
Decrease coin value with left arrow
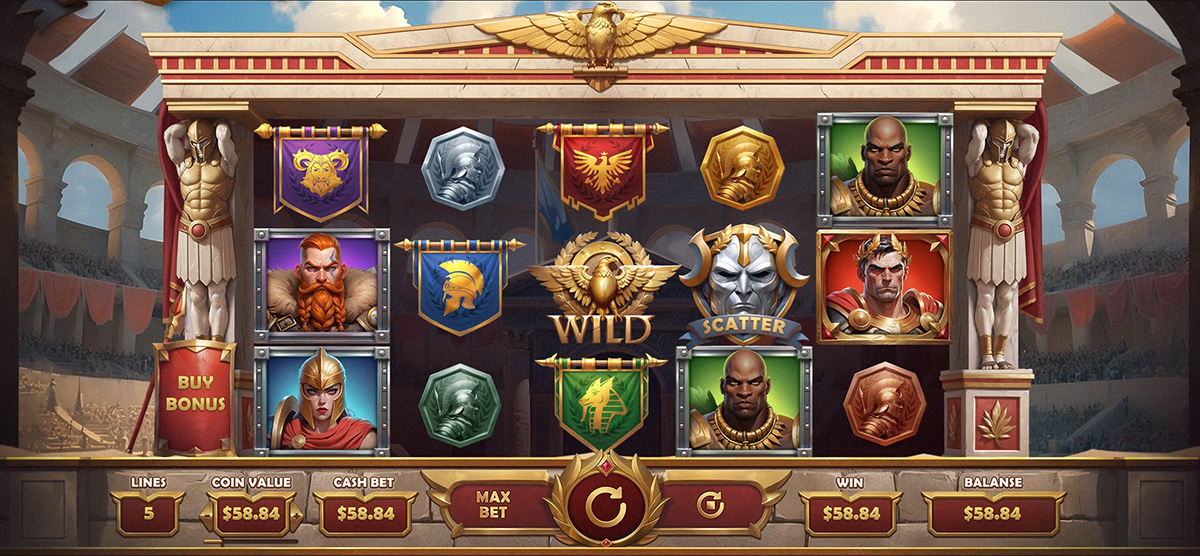208,514
